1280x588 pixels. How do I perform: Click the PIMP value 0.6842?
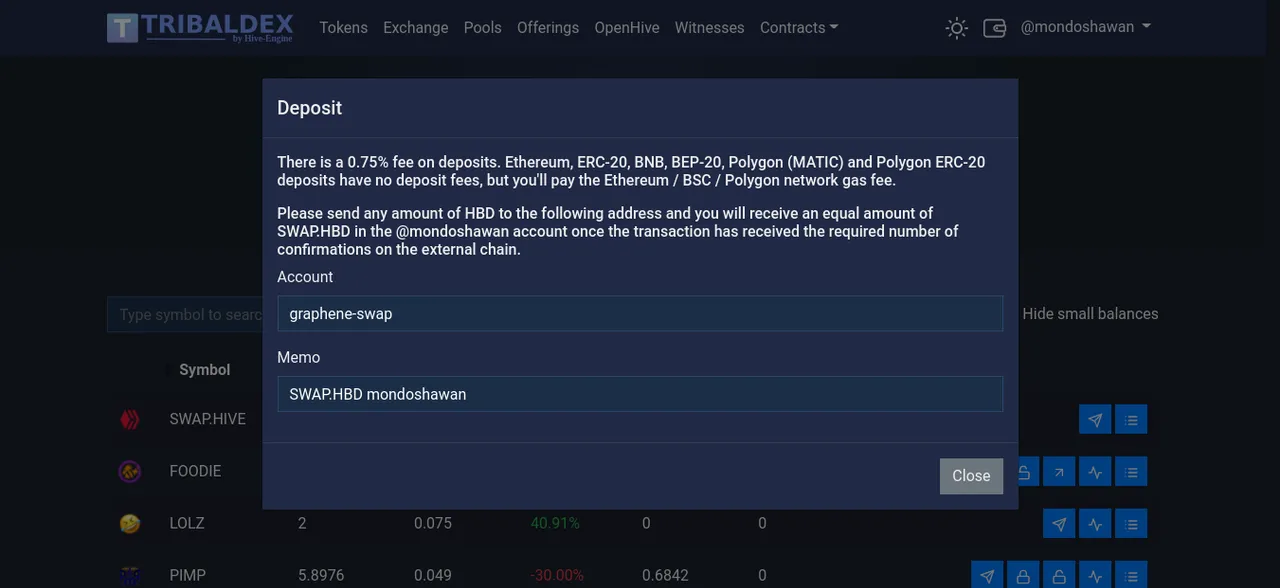(665, 575)
